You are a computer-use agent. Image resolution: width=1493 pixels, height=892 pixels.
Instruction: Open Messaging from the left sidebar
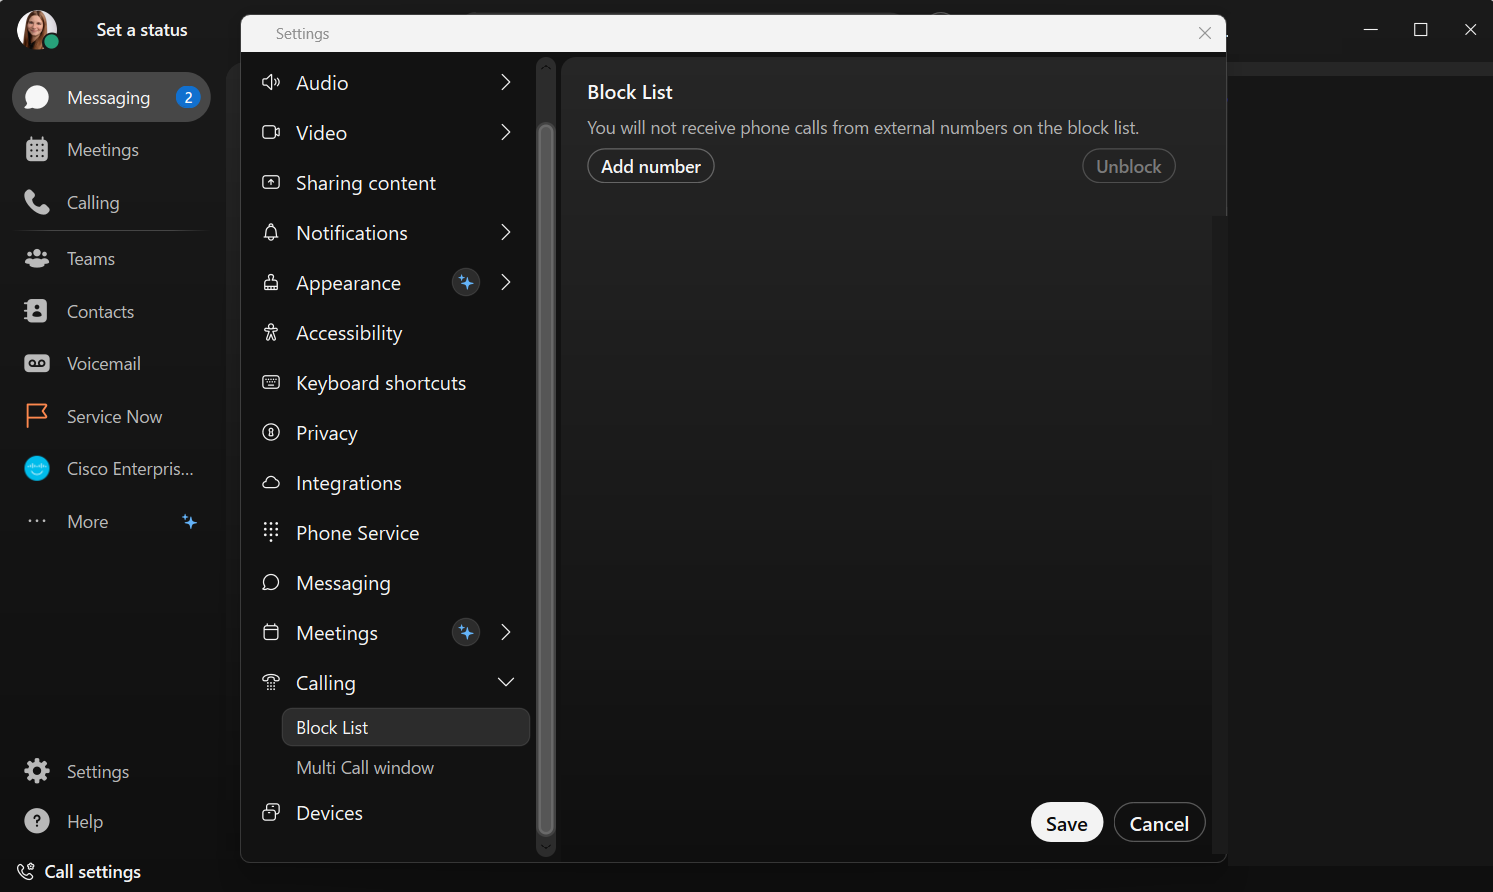(x=110, y=98)
